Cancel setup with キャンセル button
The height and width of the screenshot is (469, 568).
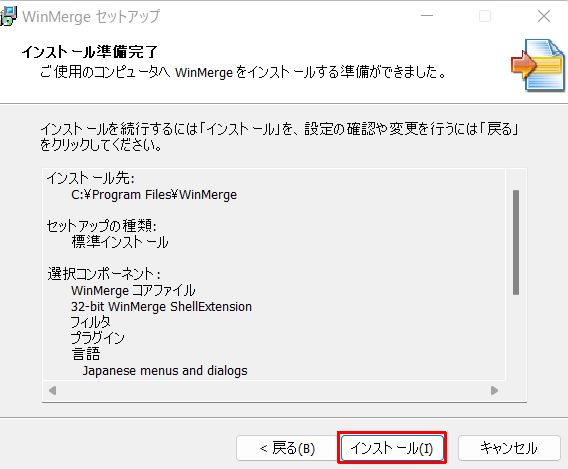(x=509, y=448)
